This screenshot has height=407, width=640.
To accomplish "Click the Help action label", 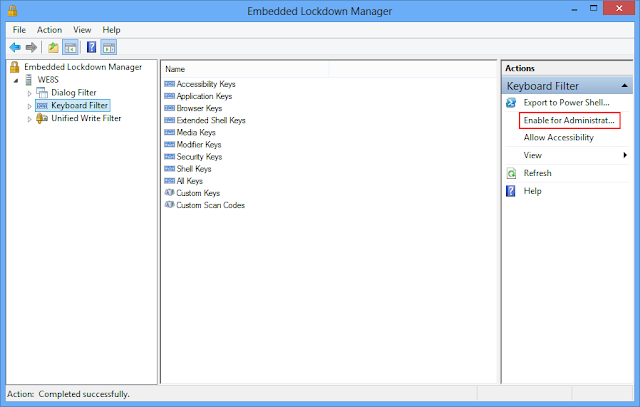I will pyautogui.click(x=533, y=191).
